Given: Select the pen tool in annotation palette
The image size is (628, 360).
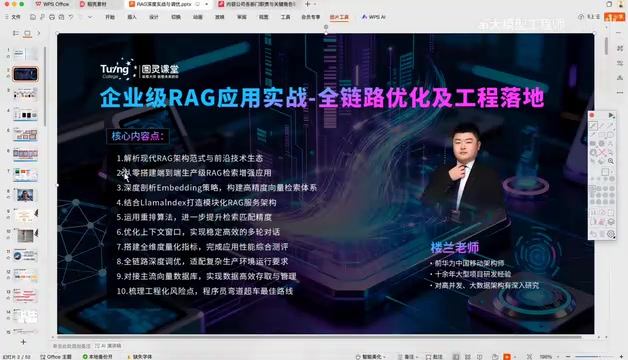Looking at the screenshot, I should coord(593,125).
